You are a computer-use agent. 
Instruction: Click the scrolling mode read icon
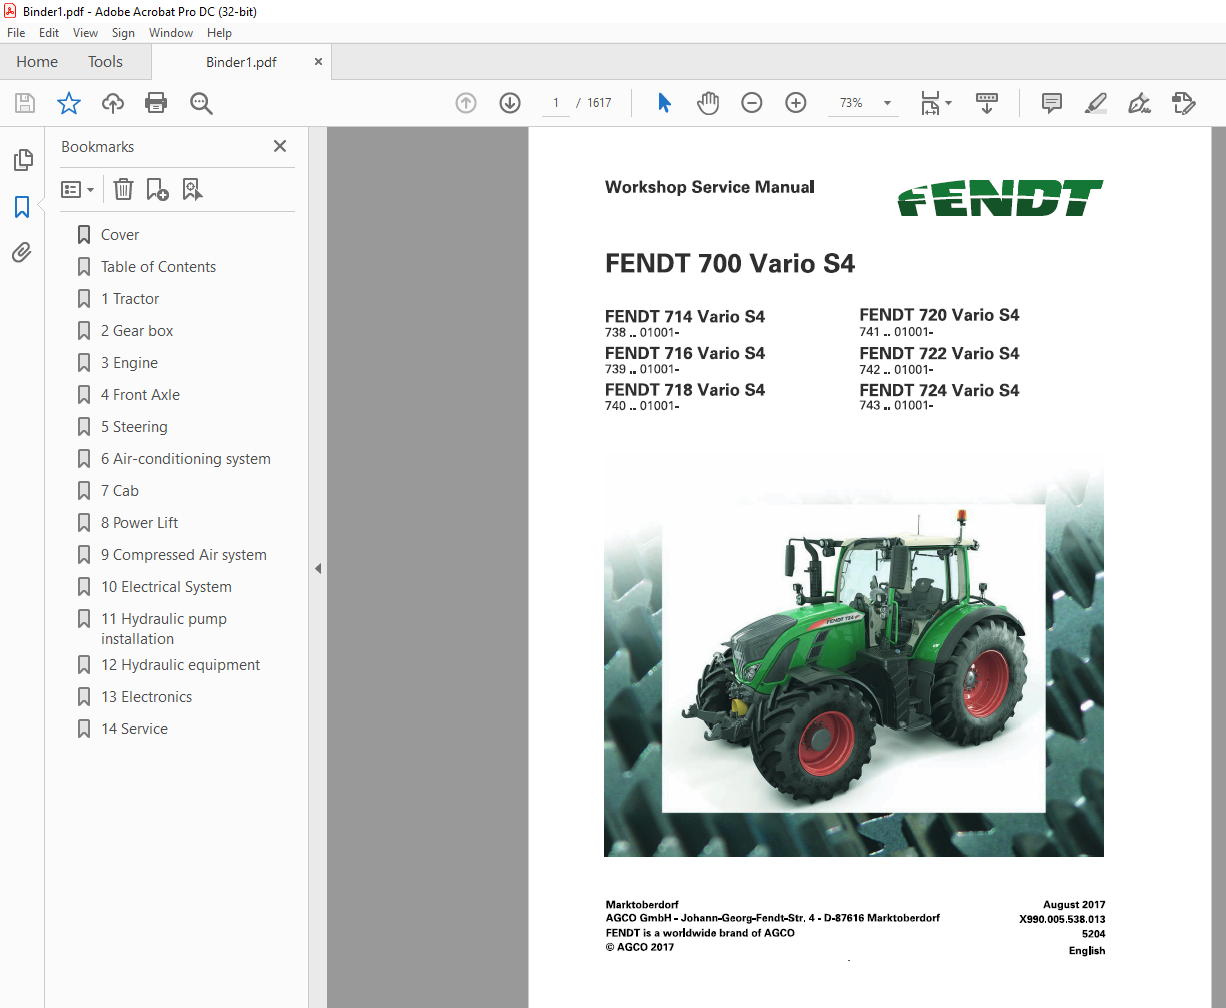coord(987,103)
